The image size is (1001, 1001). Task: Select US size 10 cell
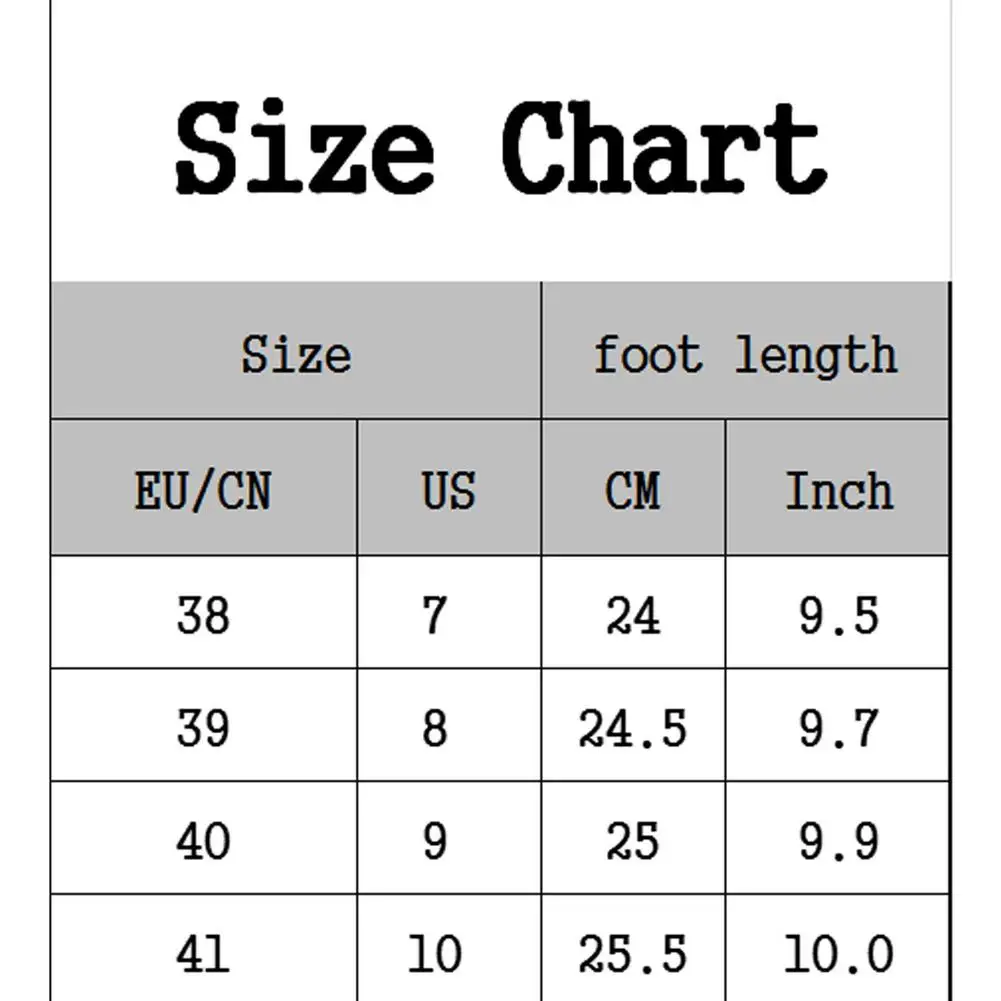click(x=434, y=952)
